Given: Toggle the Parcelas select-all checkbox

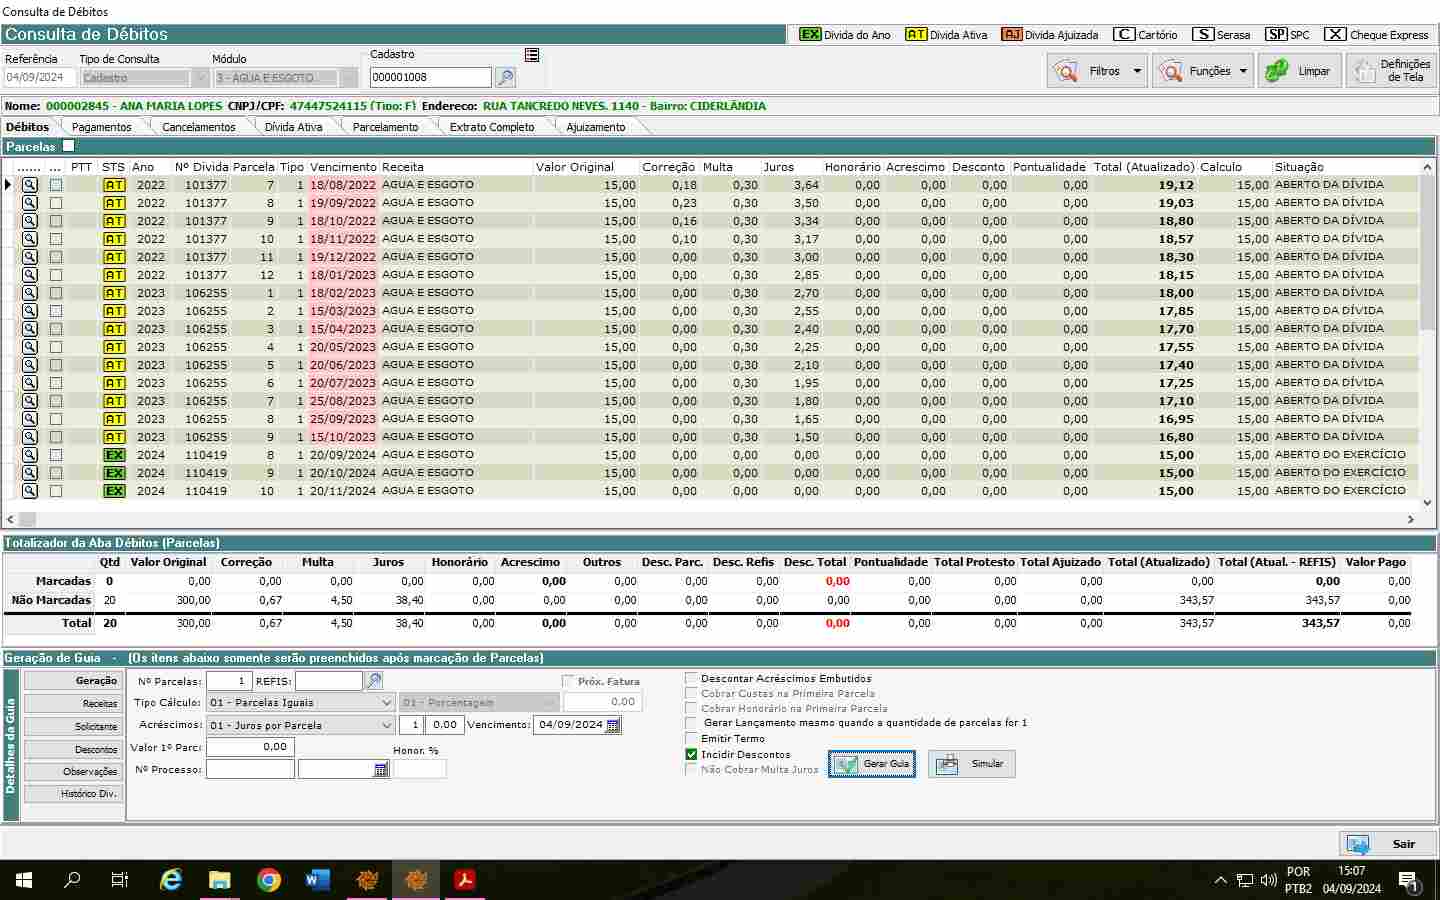Looking at the screenshot, I should [68, 146].
